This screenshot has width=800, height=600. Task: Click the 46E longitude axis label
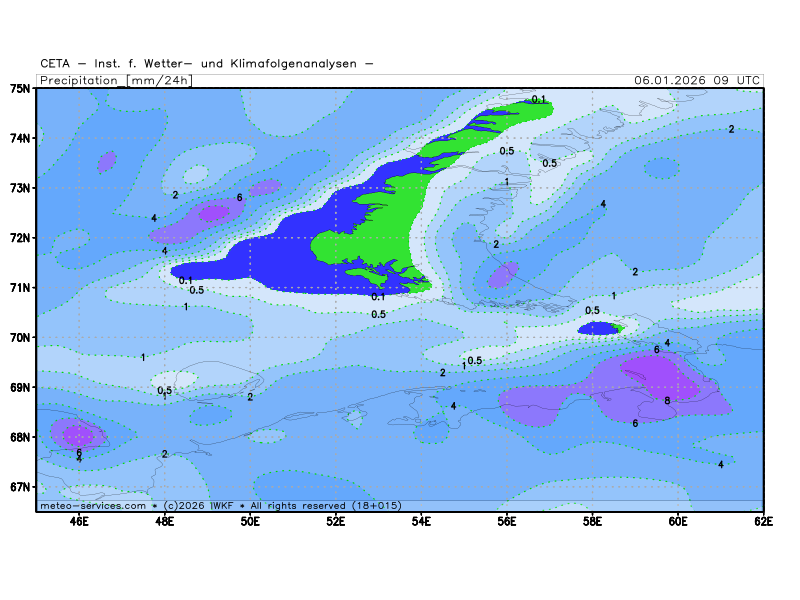(x=79, y=520)
